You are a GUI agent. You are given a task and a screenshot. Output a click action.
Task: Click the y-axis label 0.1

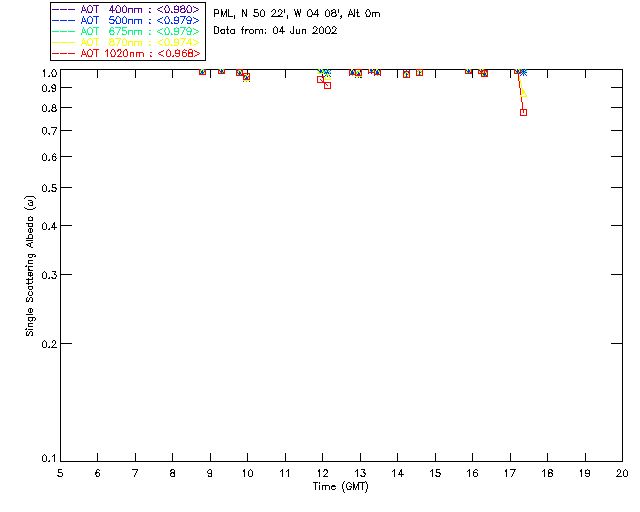pos(49,459)
